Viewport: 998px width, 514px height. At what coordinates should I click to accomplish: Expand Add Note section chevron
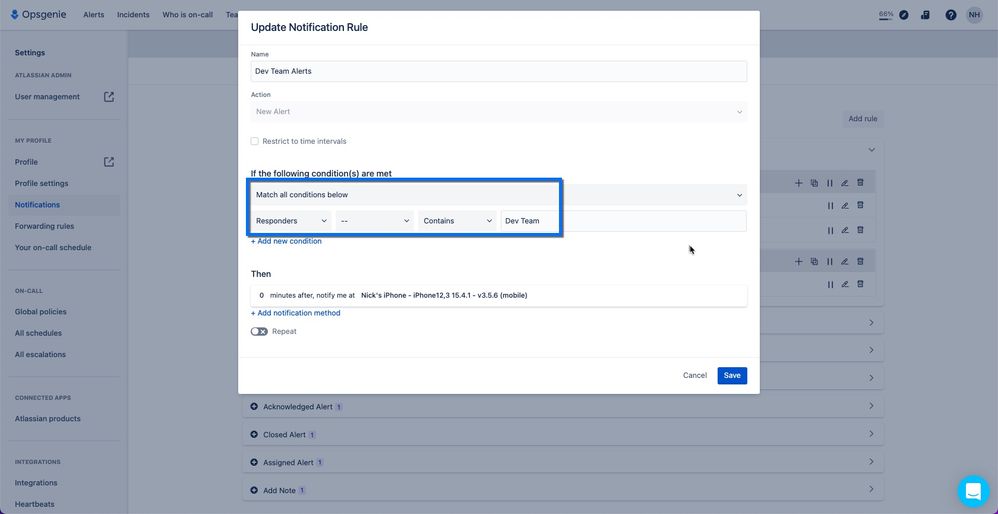point(871,490)
